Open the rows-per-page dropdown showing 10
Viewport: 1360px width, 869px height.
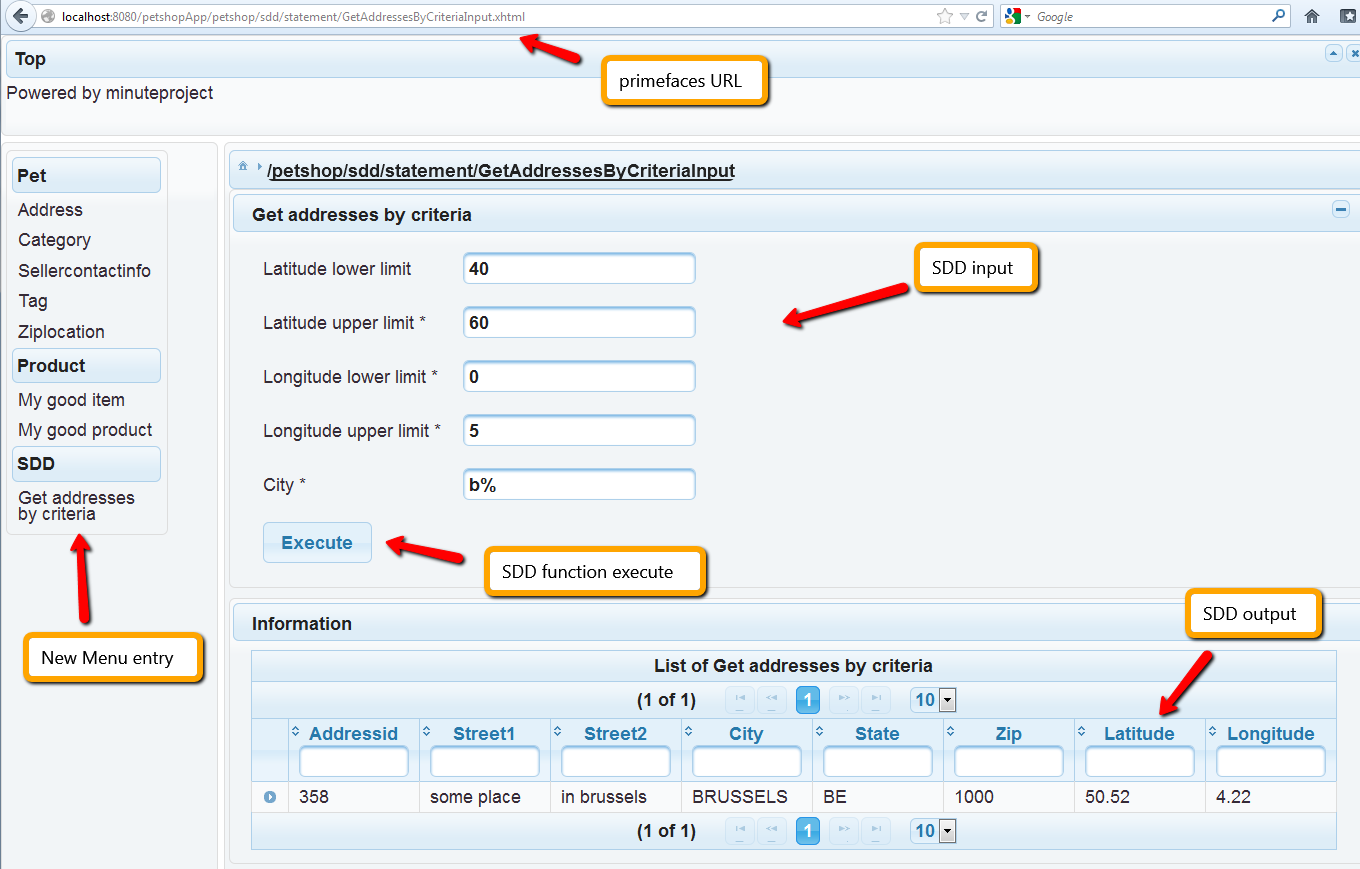pos(944,700)
